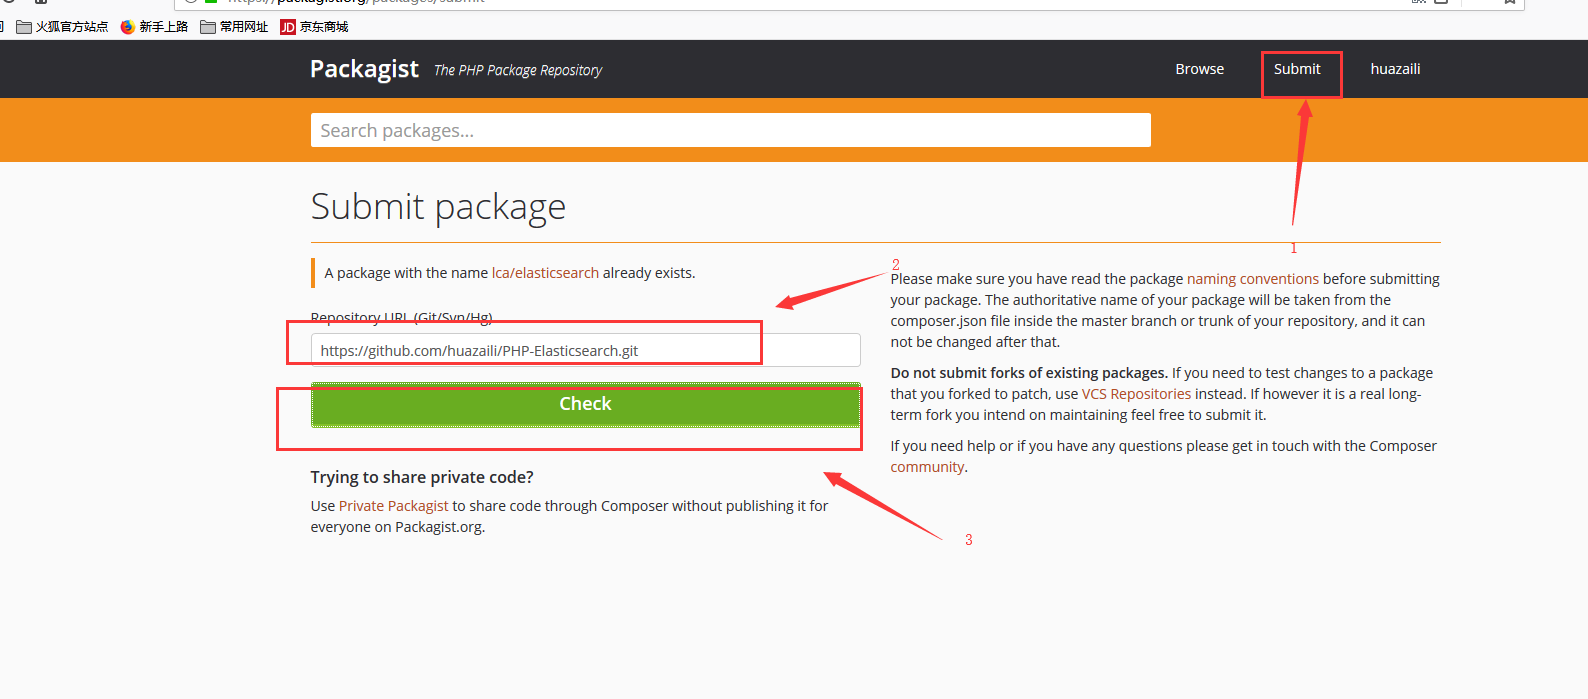Click the 'Trying to share private code?' heading
1588x699 pixels.
point(422,477)
